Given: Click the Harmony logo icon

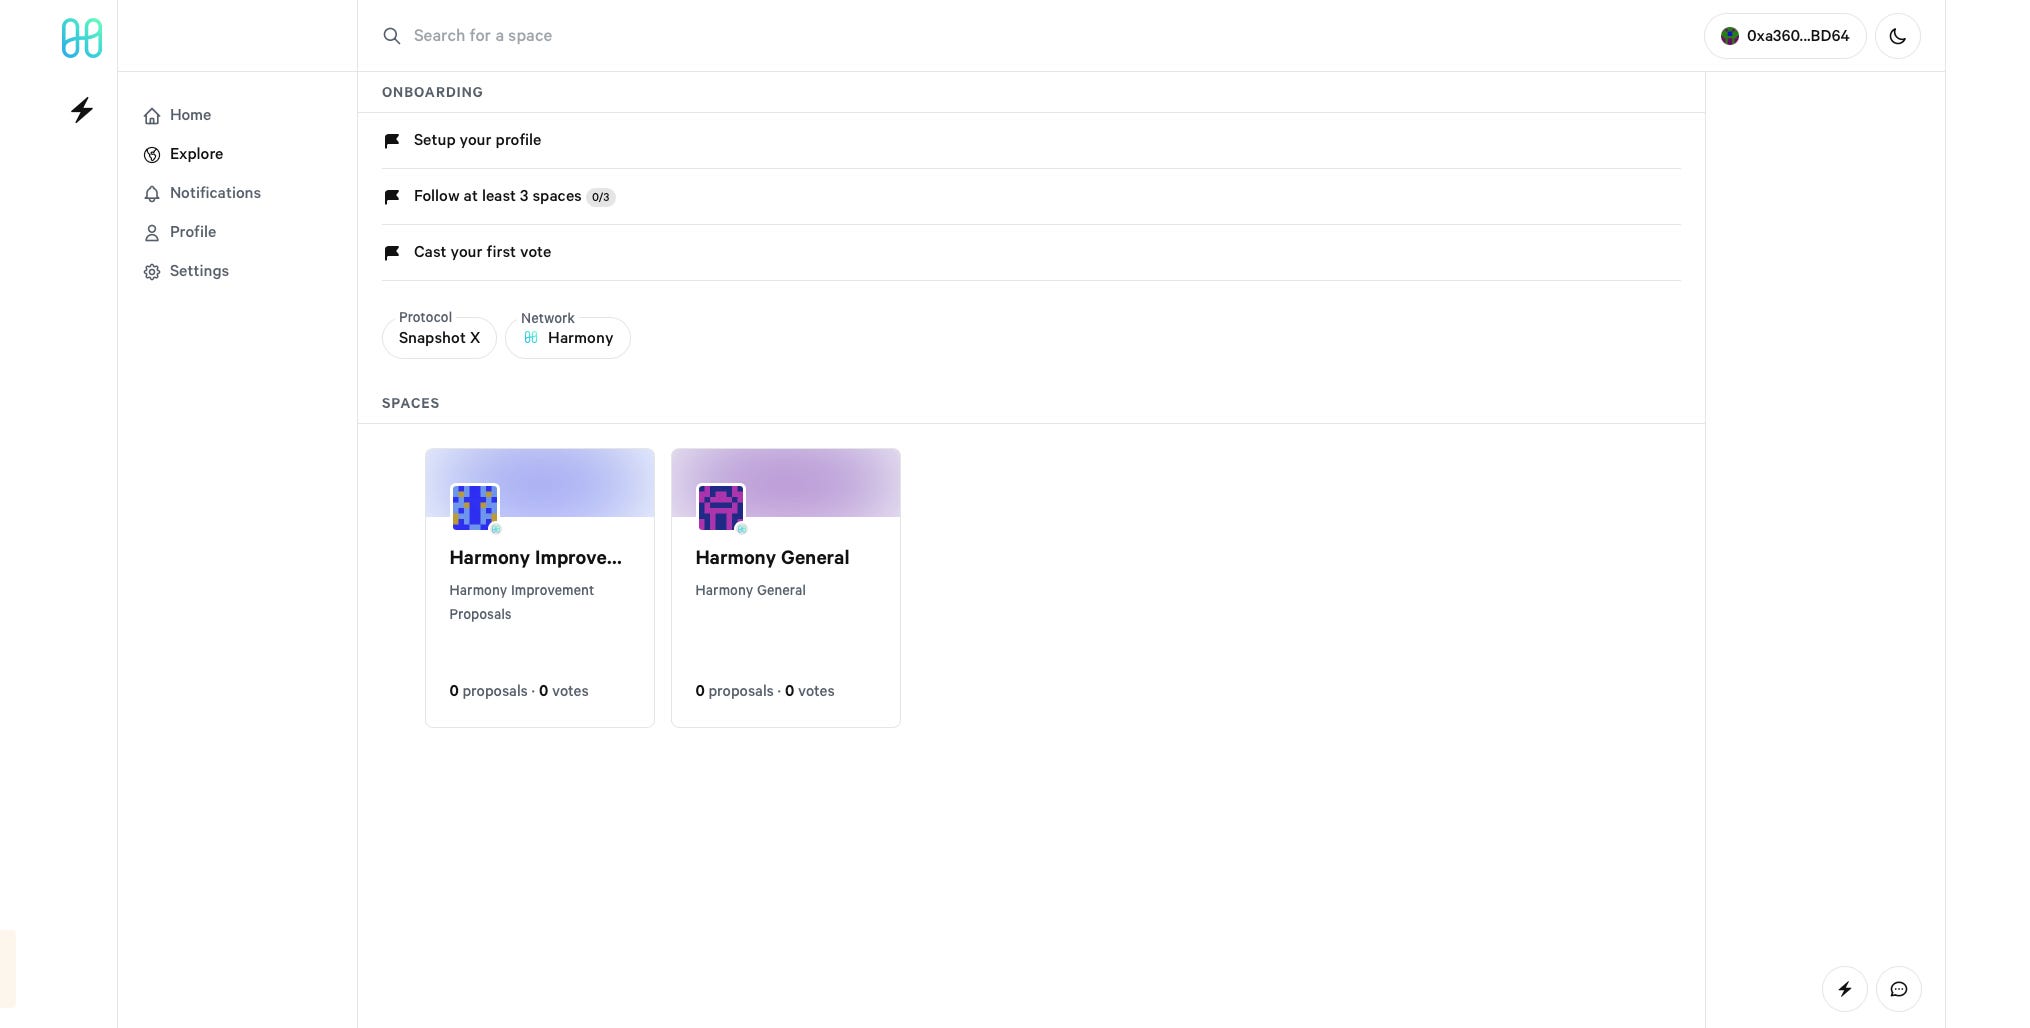Looking at the screenshot, I should click(82, 38).
